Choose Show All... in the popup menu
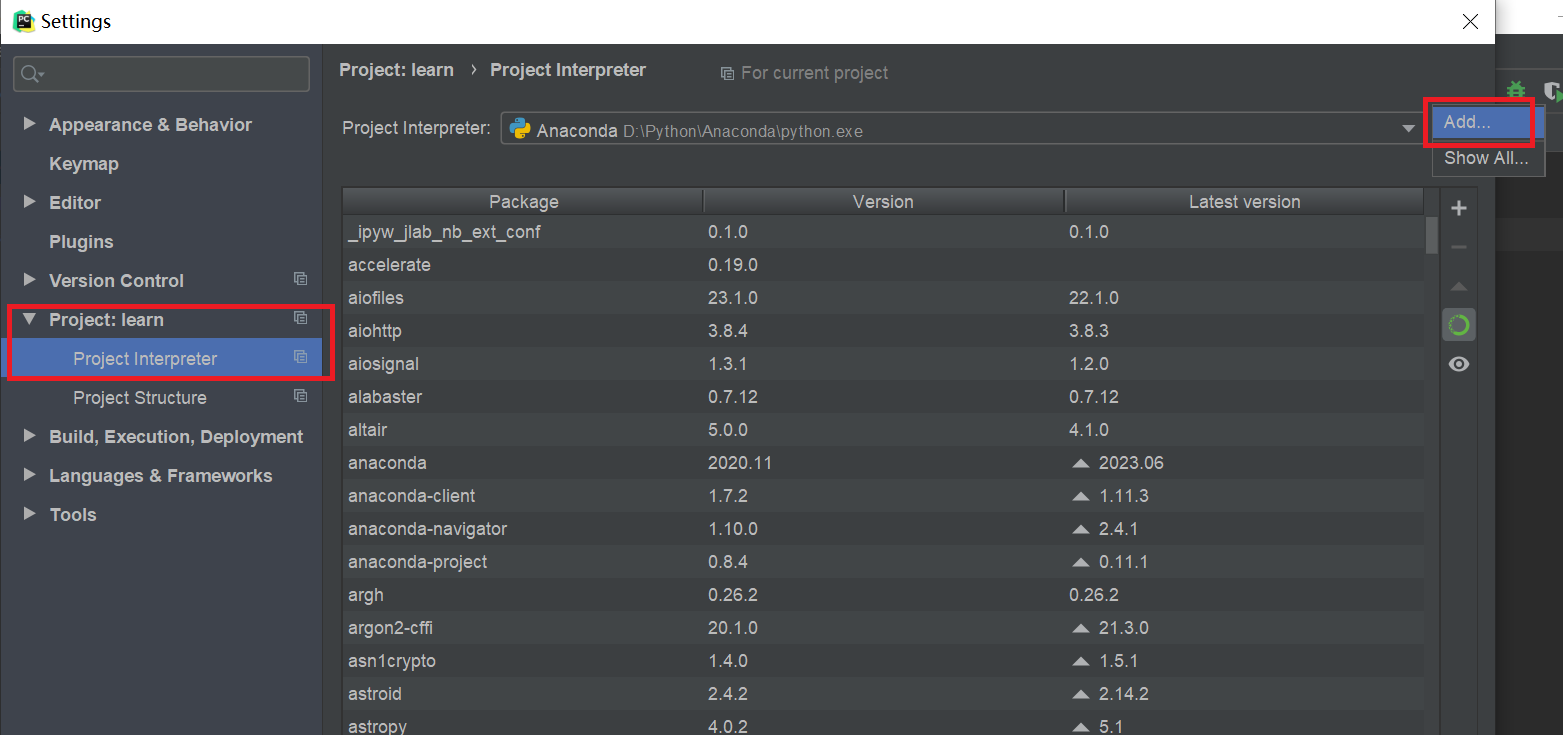 tap(1486, 158)
